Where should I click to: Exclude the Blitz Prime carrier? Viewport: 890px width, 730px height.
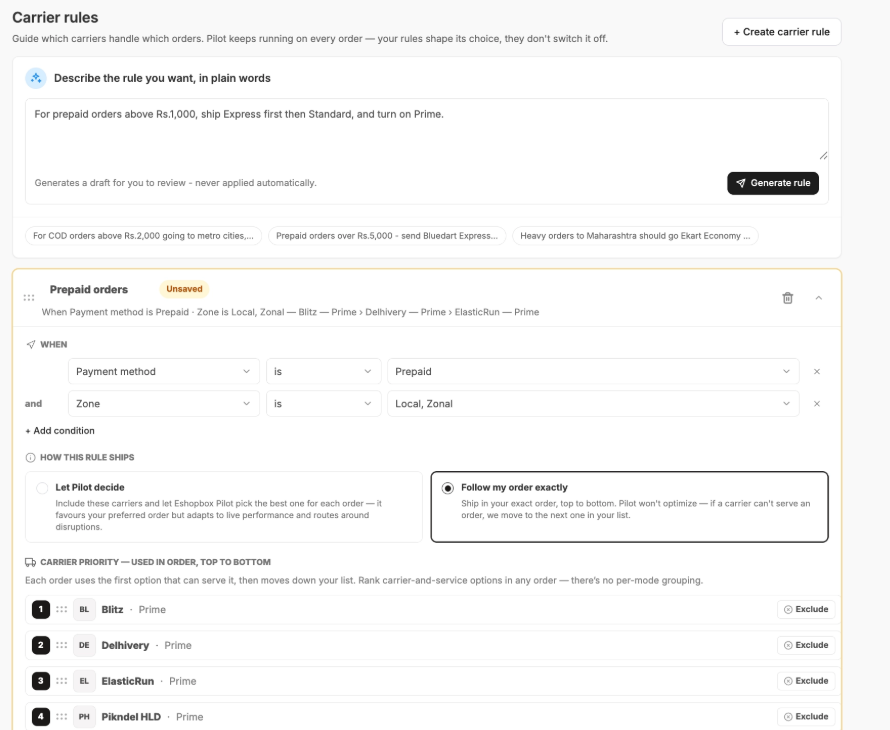coord(806,610)
